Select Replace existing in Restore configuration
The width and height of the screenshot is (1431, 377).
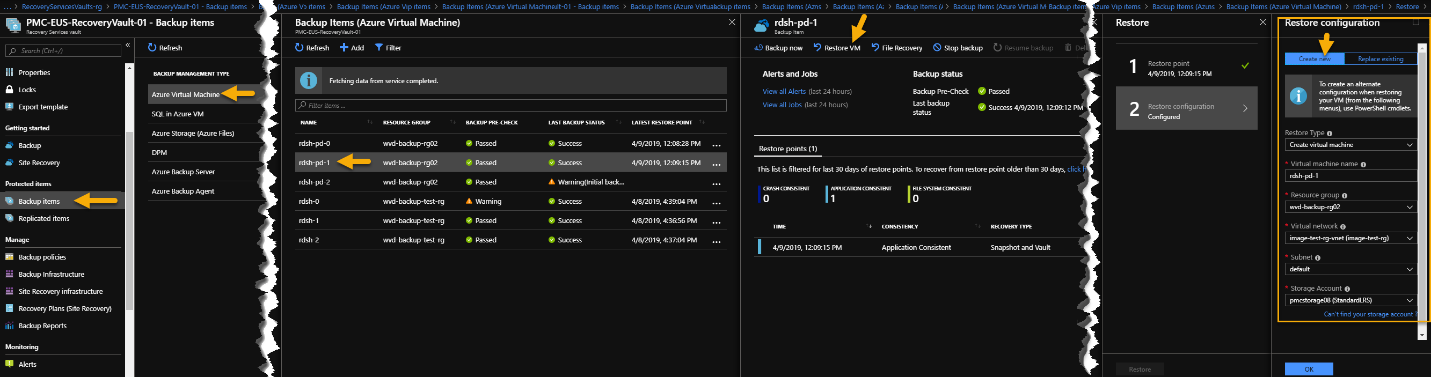click(x=1380, y=59)
